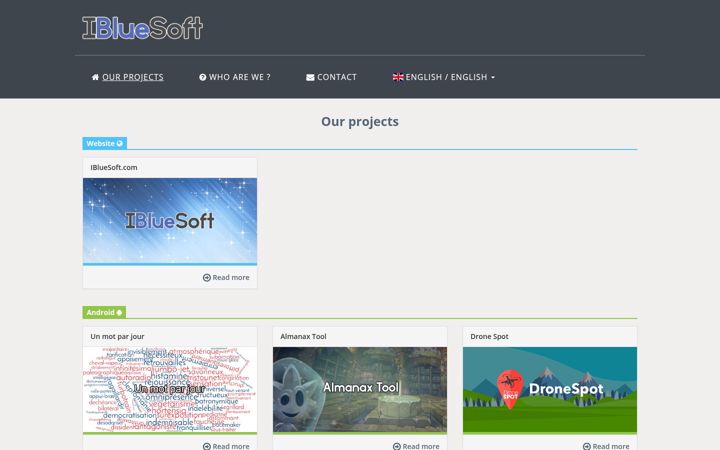Read more about Almanax Tool
Viewport: 720px width, 450px height.
point(416,446)
